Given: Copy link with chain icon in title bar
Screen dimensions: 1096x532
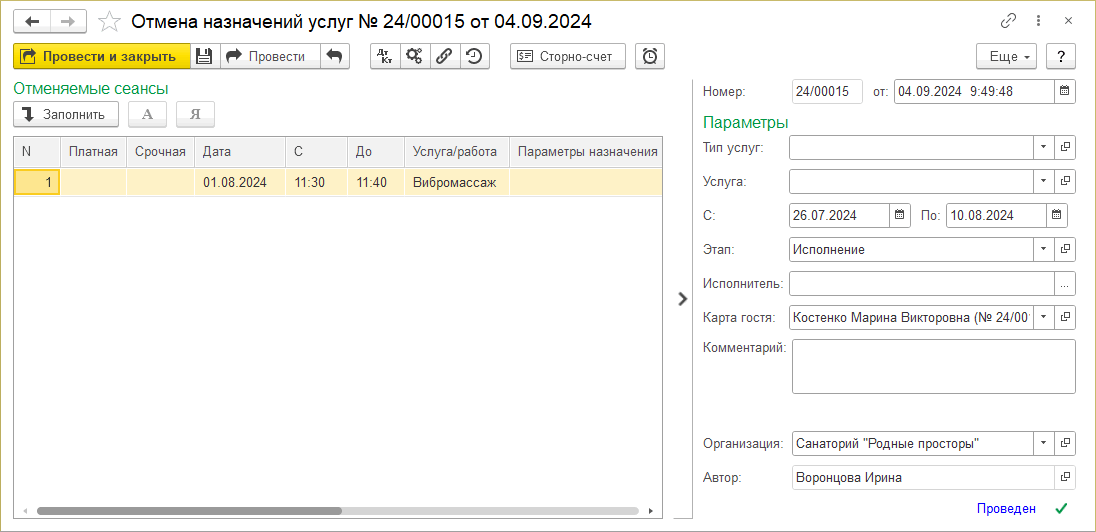Looking at the screenshot, I should pyautogui.click(x=1008, y=21).
